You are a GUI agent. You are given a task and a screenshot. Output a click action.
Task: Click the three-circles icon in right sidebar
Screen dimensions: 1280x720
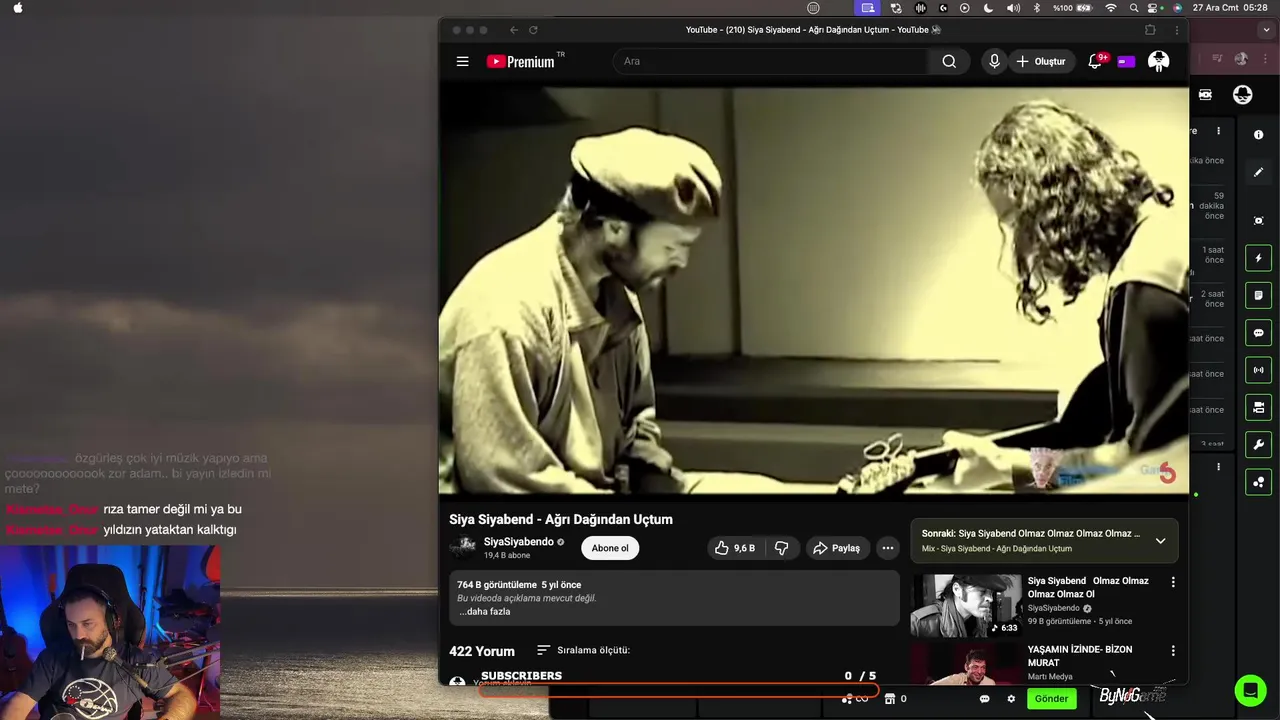point(1258,482)
